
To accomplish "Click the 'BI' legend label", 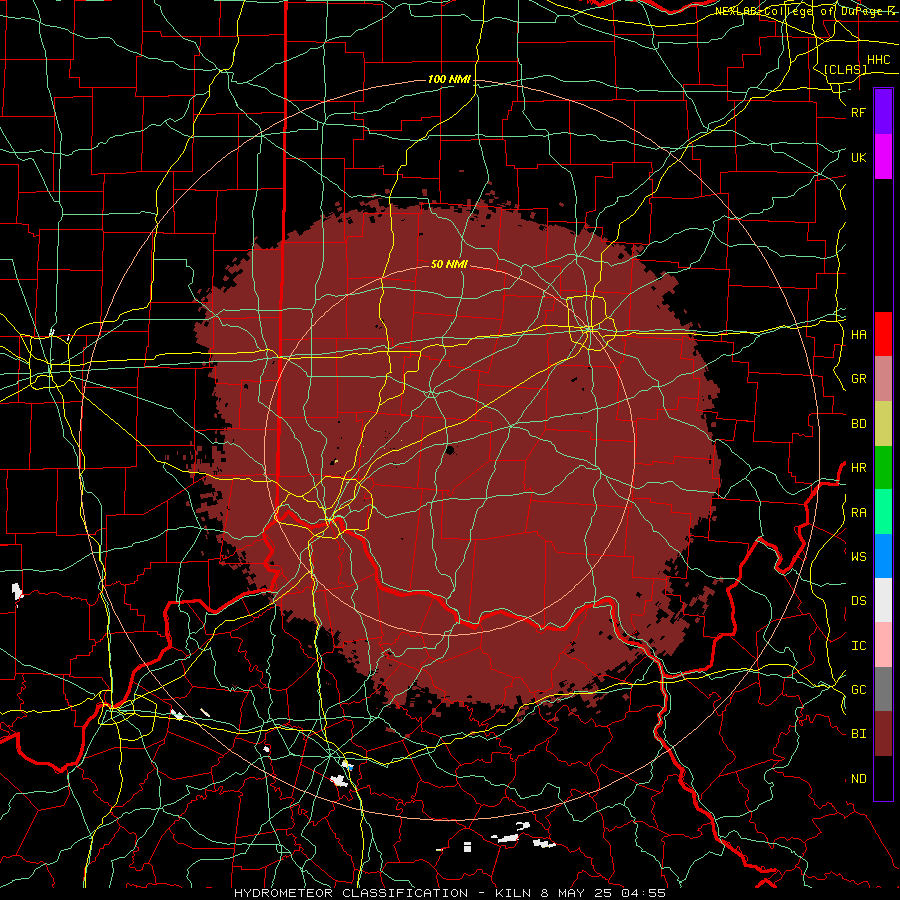I will (858, 734).
